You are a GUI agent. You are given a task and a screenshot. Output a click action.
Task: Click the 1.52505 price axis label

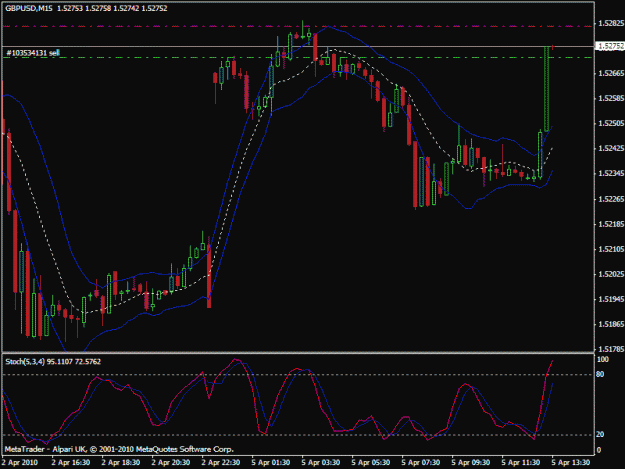click(611, 124)
